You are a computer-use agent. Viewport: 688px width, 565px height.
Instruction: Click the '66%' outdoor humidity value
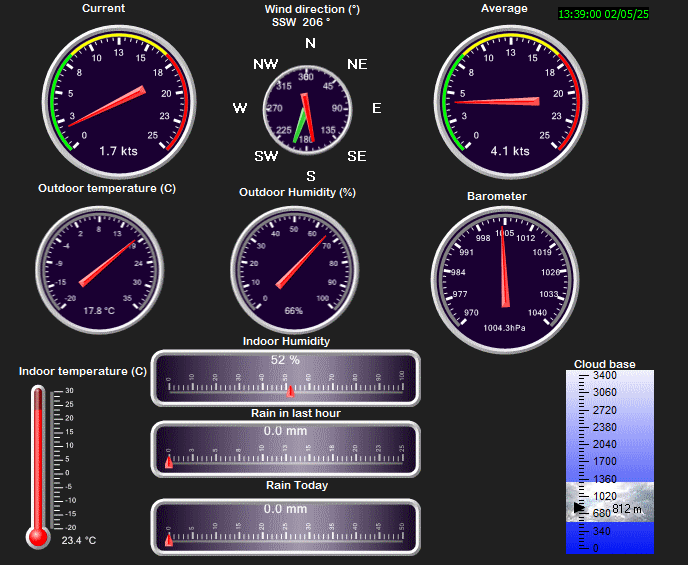[x=294, y=311]
